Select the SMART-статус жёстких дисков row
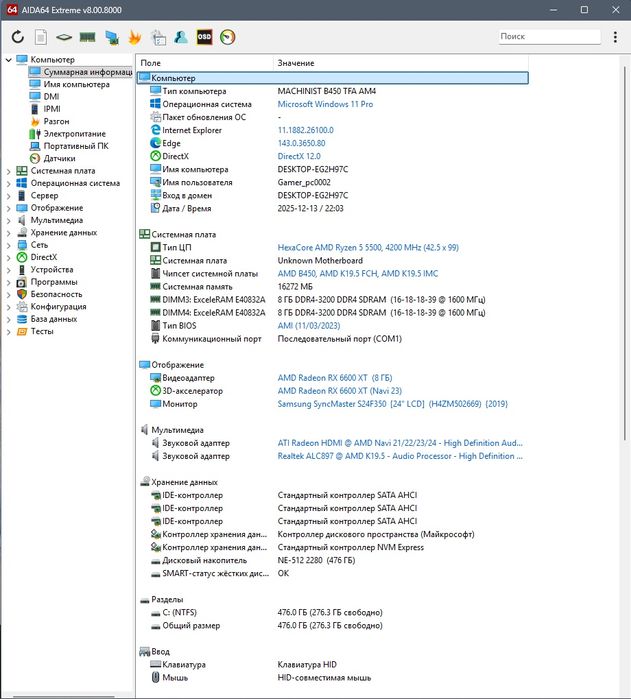This screenshot has width=631, height=699. 332,573
